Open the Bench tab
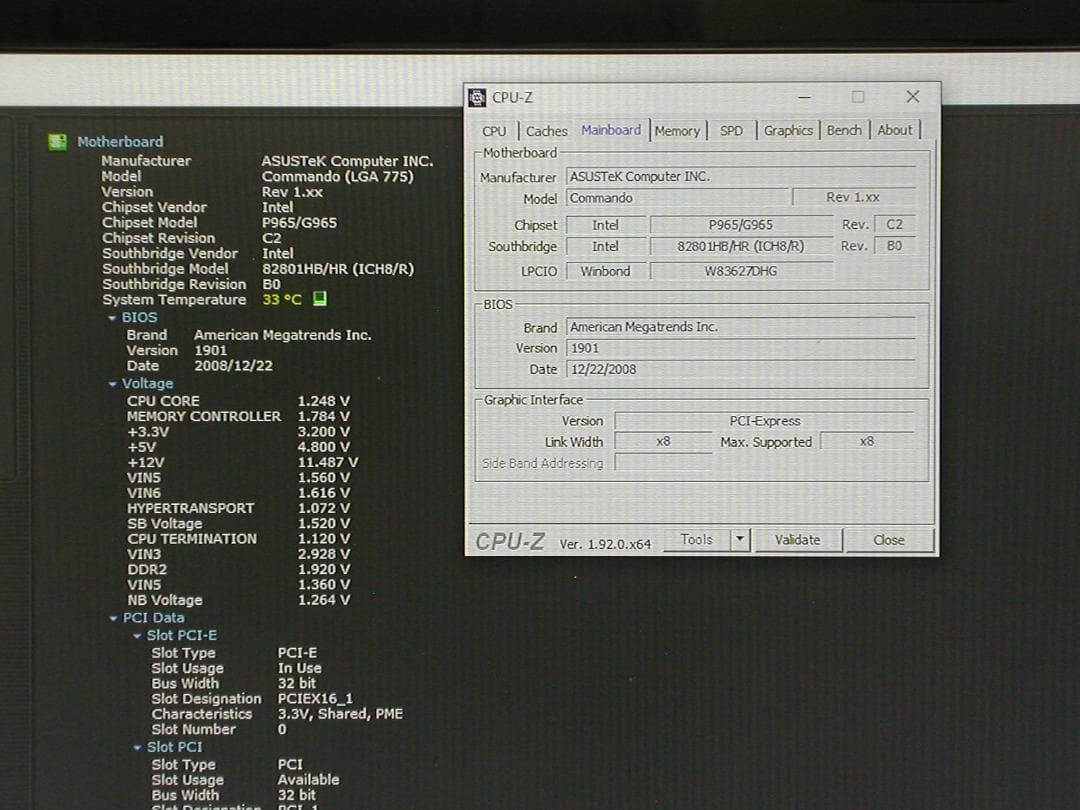This screenshot has width=1080, height=810. coord(844,130)
